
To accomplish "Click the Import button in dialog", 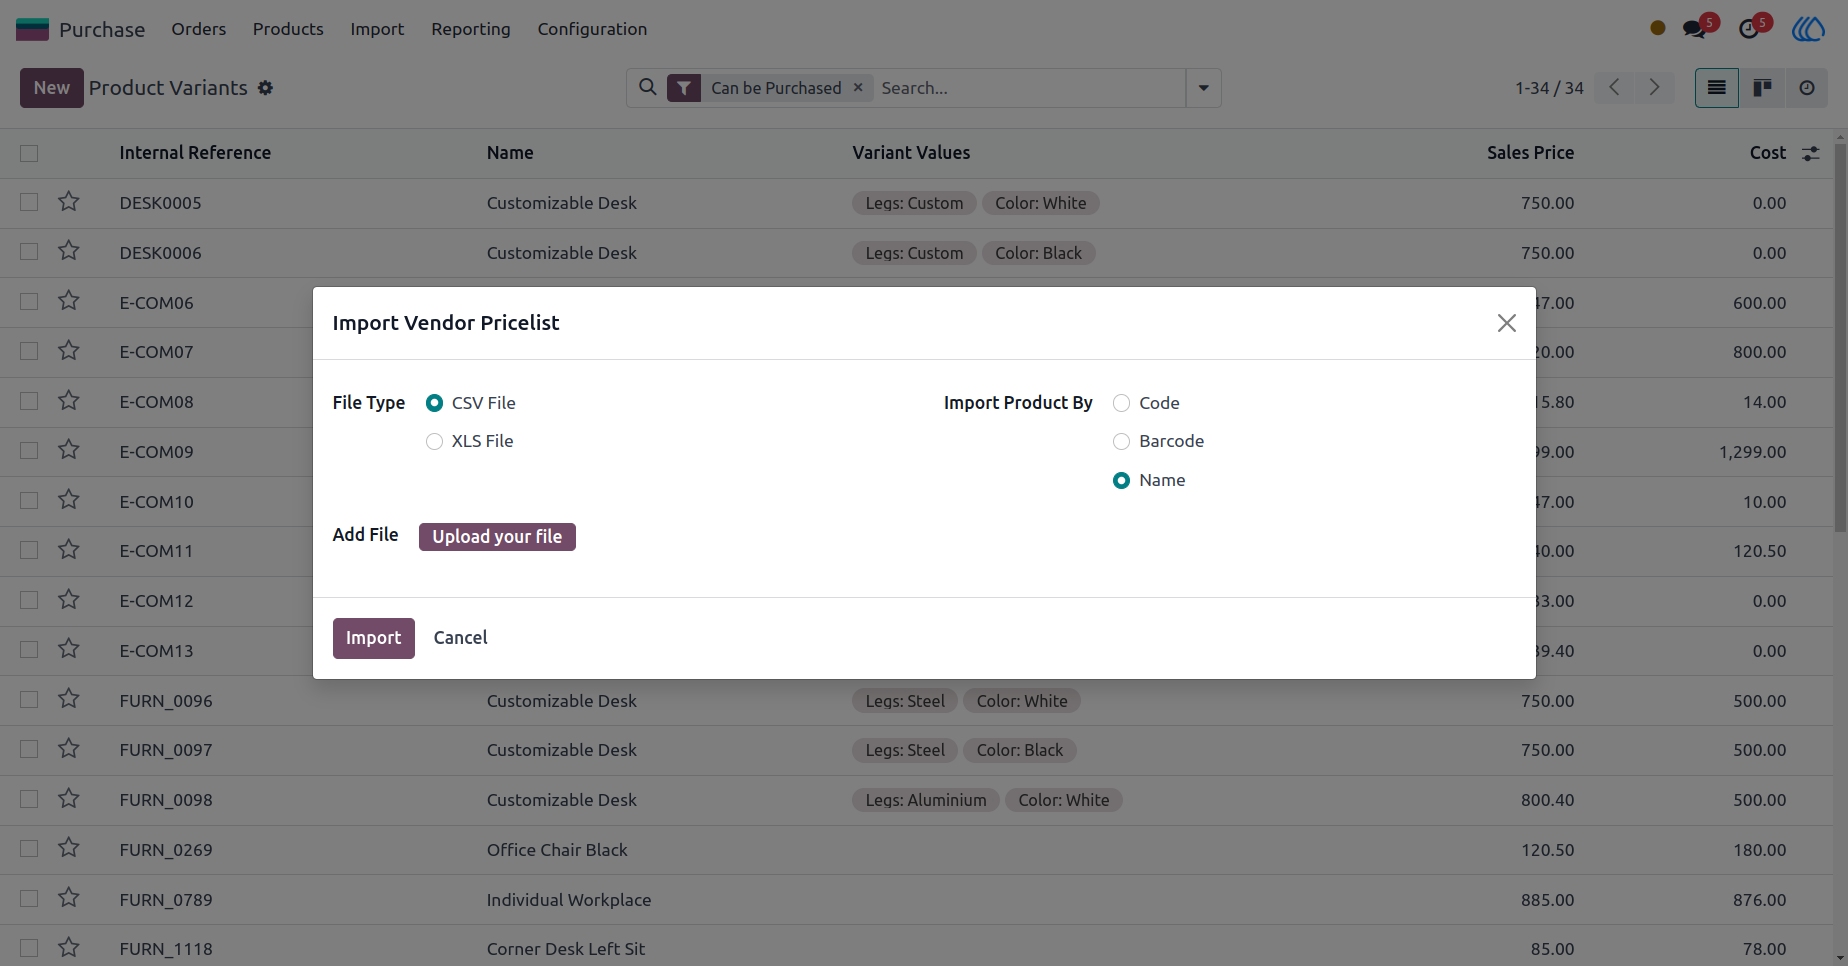I will [373, 638].
